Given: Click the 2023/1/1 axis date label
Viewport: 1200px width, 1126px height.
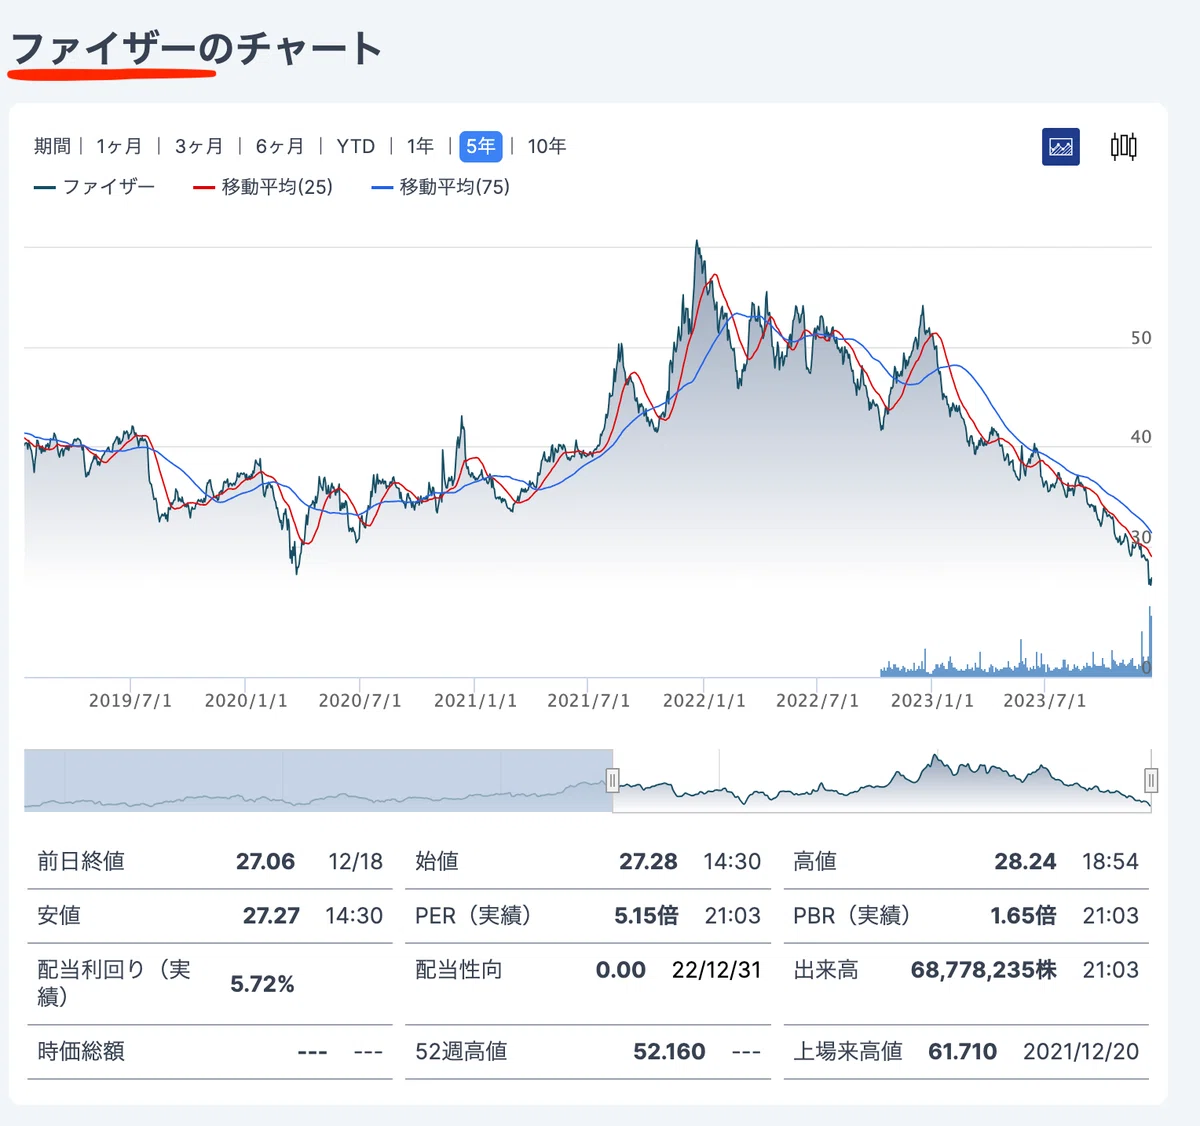Looking at the screenshot, I should [932, 701].
